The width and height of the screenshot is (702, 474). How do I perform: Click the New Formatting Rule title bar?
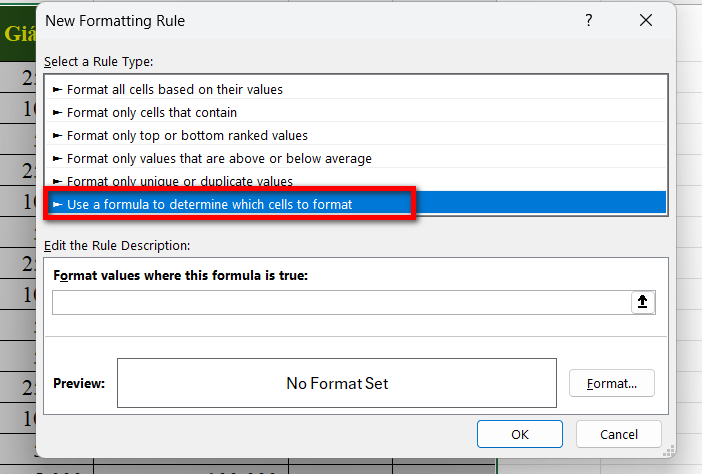pyautogui.click(x=300, y=20)
